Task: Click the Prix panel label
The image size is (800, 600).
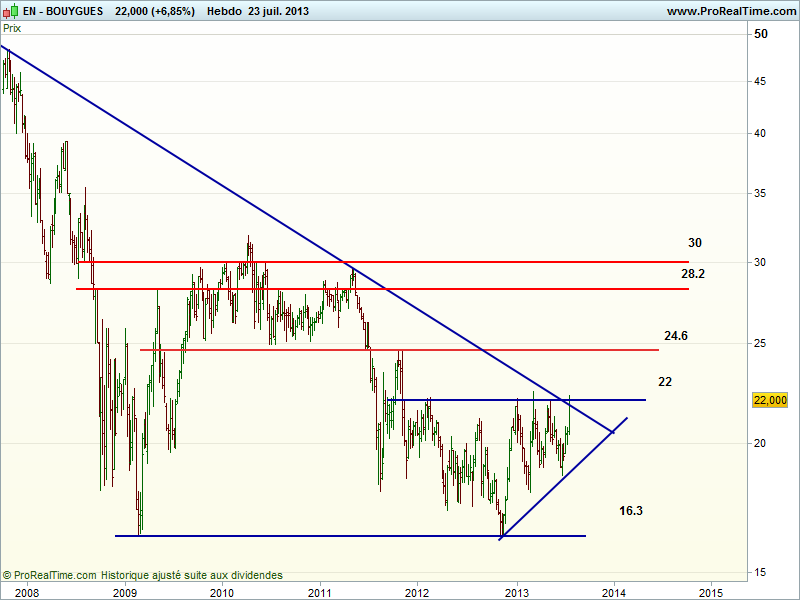Action: pyautogui.click(x=12, y=28)
